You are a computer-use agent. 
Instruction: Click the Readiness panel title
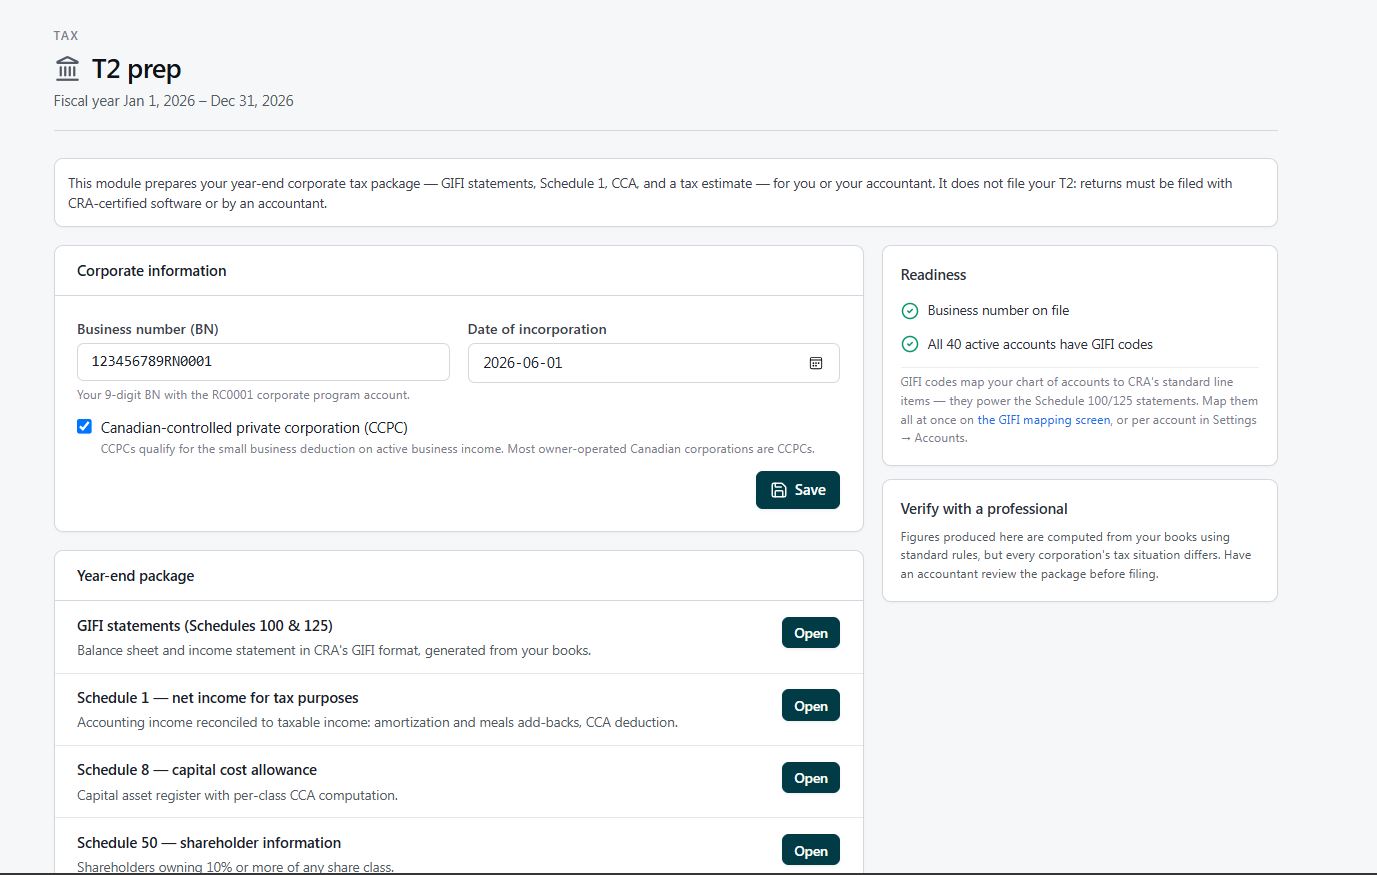pyautogui.click(x=933, y=275)
